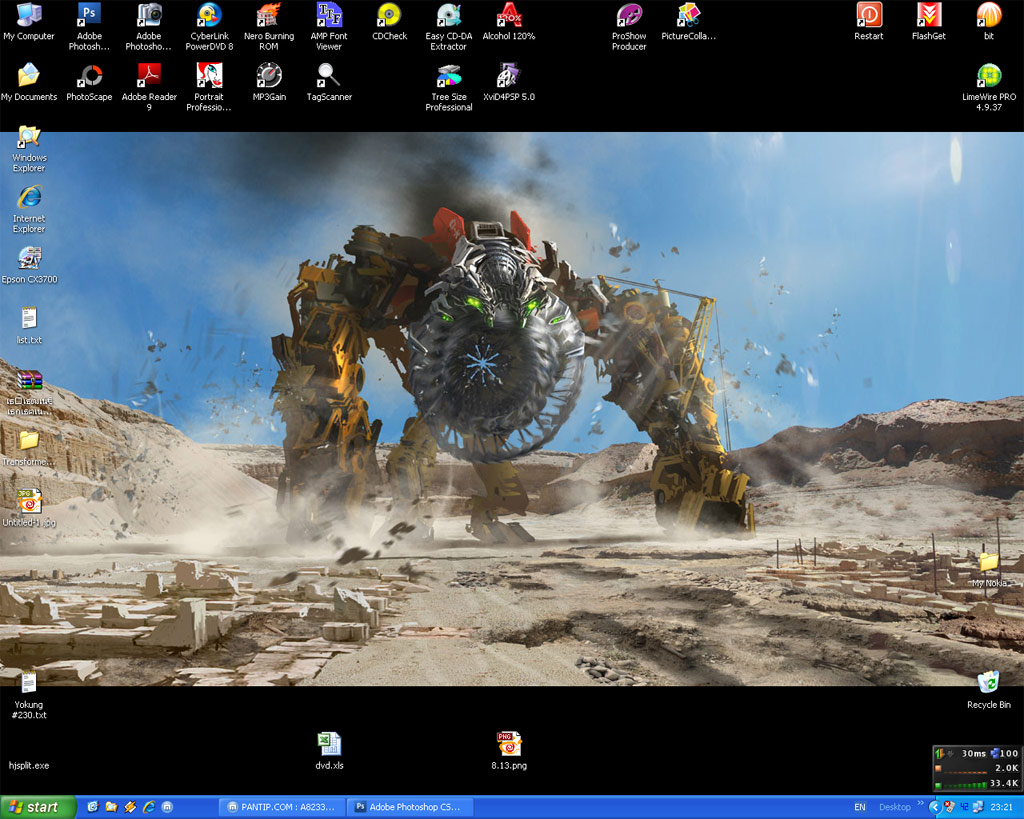The width and height of the screenshot is (1024, 819).
Task: Click the hjsplit.exe file label
Action: [29, 765]
